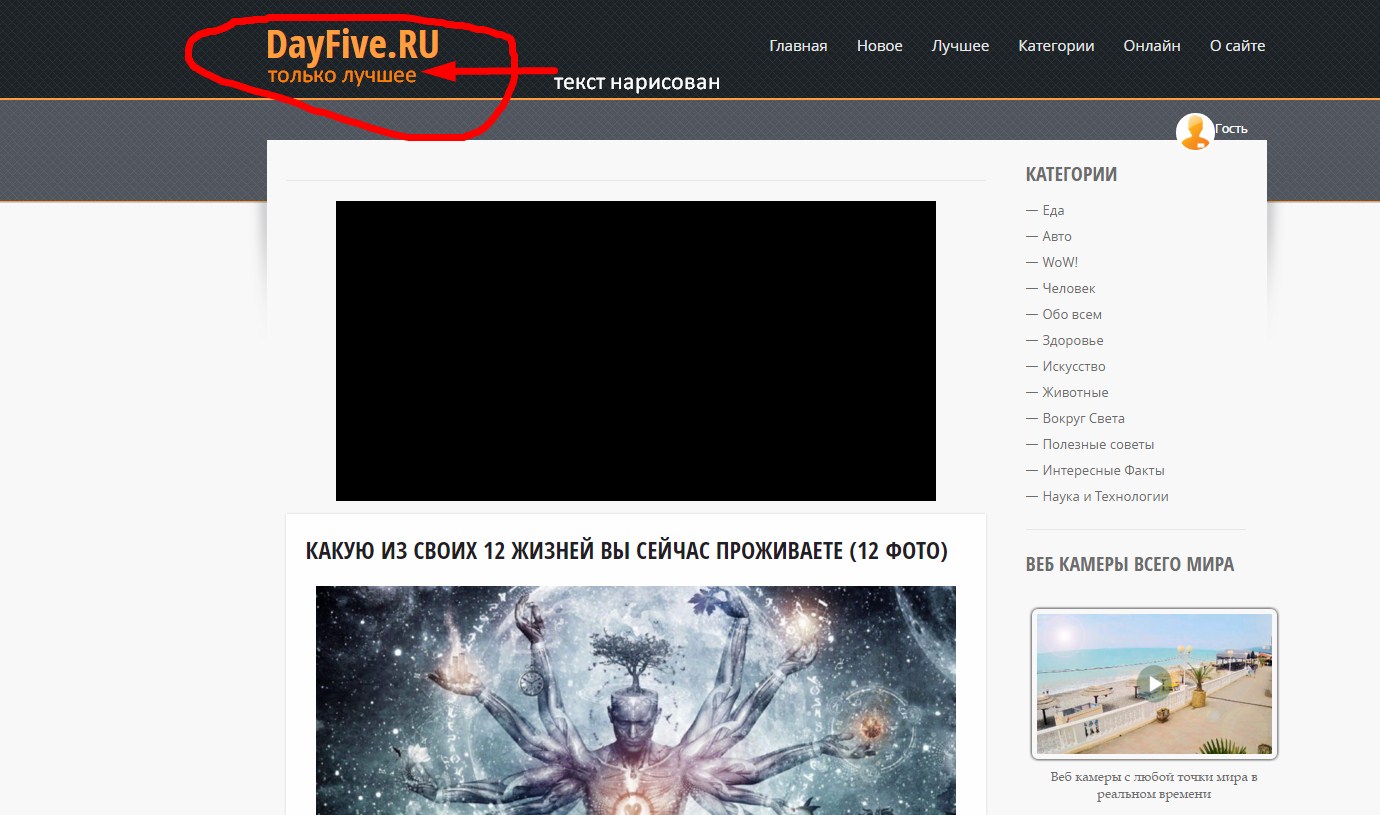Click the webcam caption about реальном времени
Viewport: 1380px width, 815px height.
(1154, 785)
